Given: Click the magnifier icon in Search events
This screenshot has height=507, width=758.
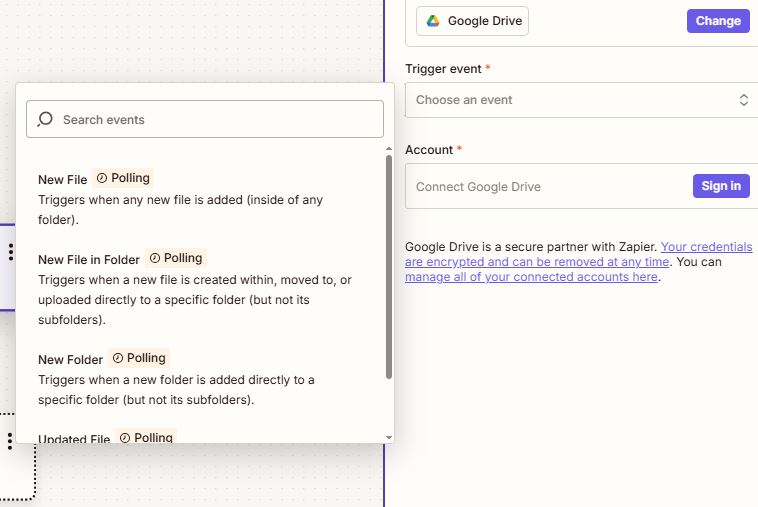Looking at the screenshot, I should [45, 119].
